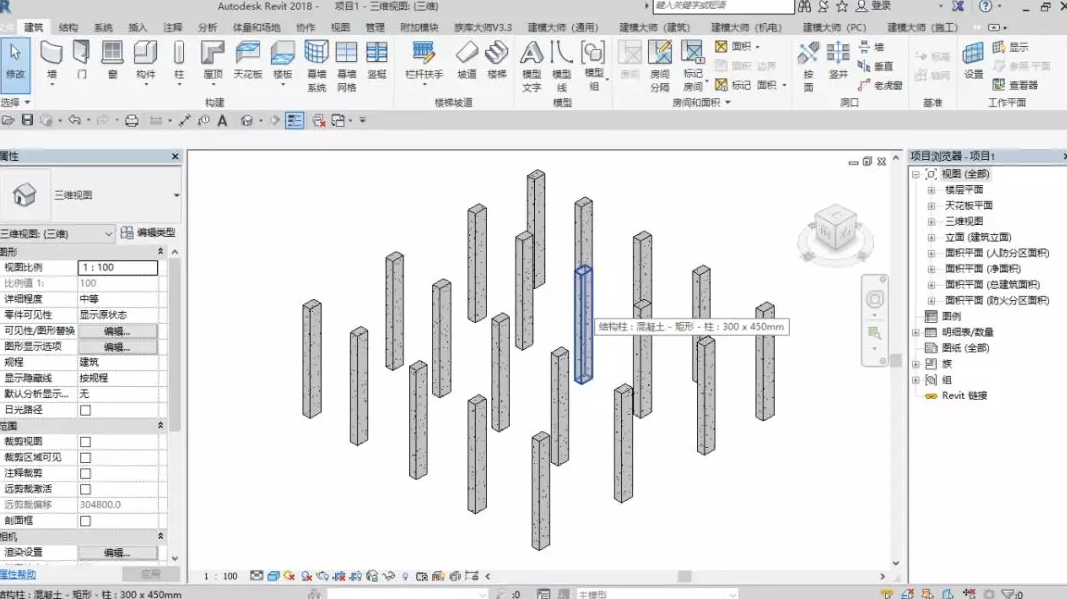Select the 幕墙网格 (Curtain Grid) tool

coord(346,65)
